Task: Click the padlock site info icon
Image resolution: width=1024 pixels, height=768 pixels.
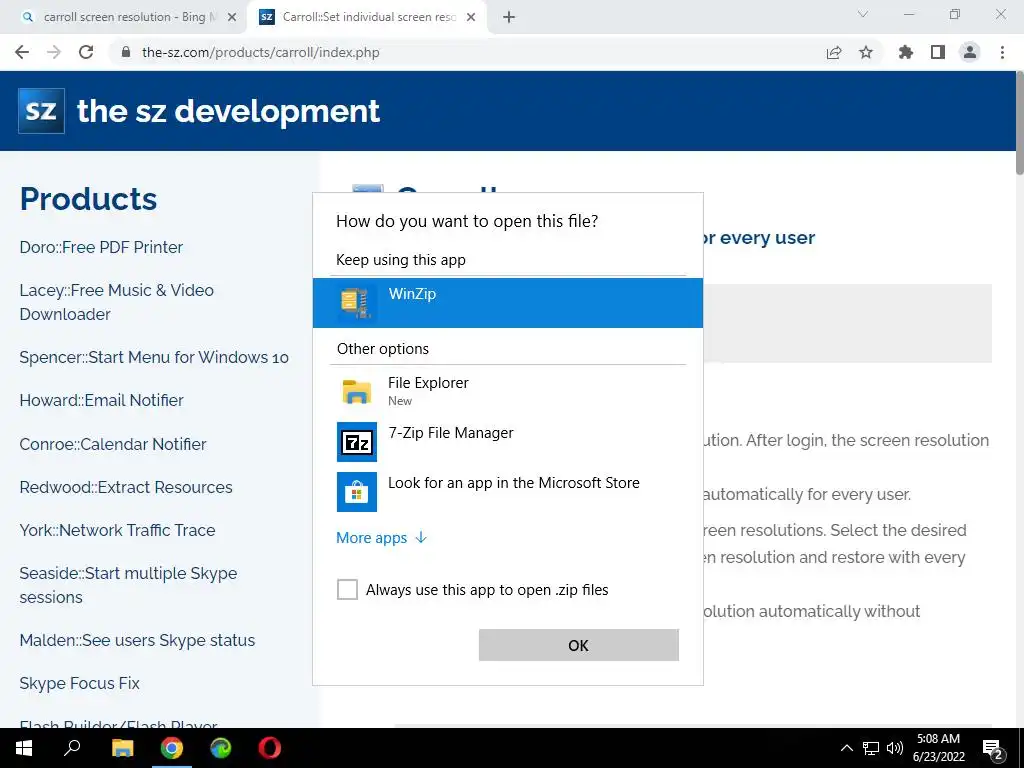Action: point(126,52)
